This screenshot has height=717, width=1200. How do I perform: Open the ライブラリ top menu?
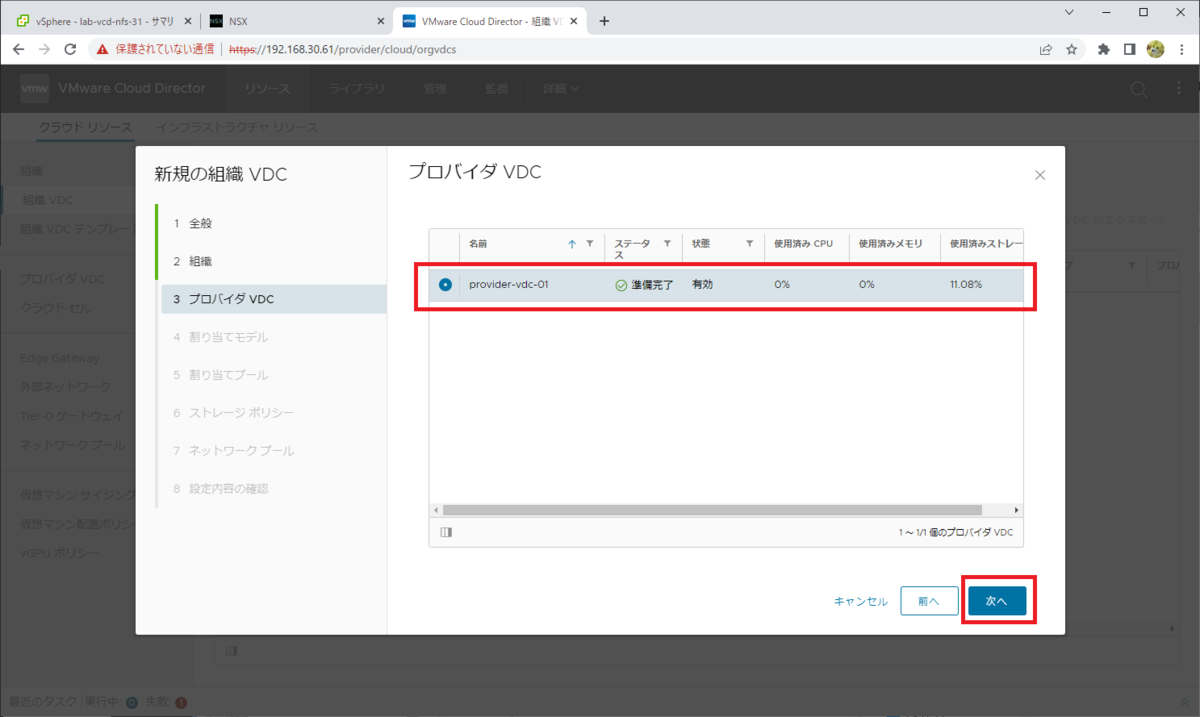click(x=357, y=89)
